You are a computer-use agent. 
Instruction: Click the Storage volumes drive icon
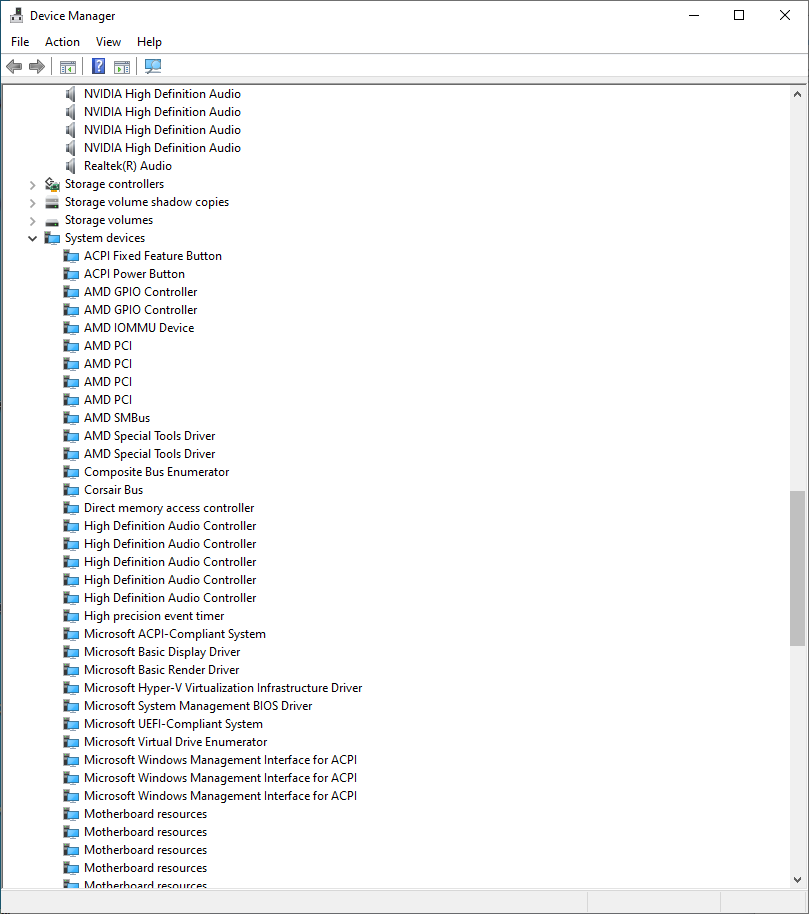point(52,222)
